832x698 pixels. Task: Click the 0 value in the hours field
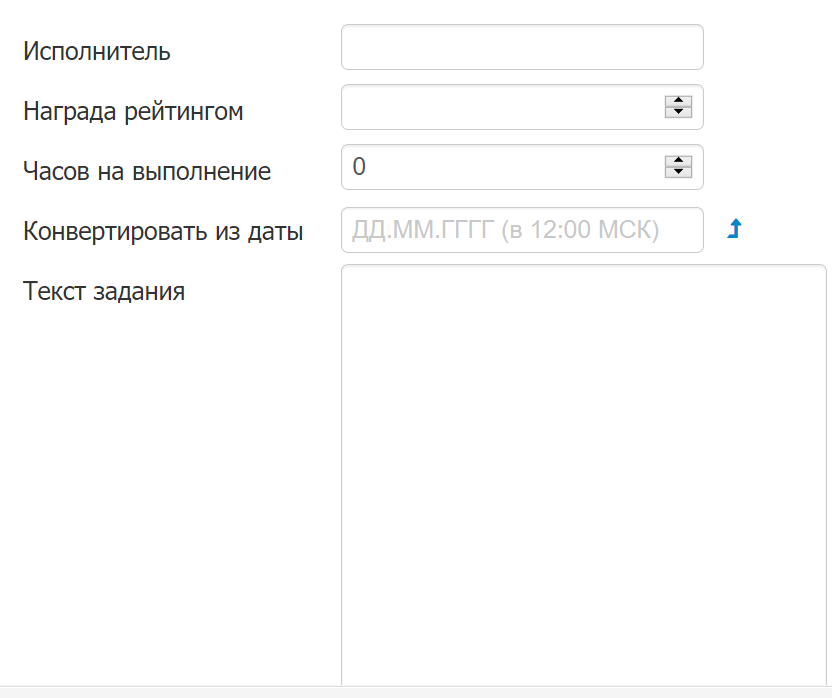359,167
